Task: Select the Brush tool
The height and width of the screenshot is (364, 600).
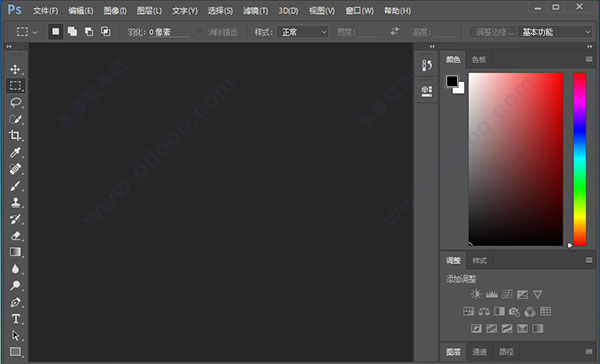Action: coord(15,186)
